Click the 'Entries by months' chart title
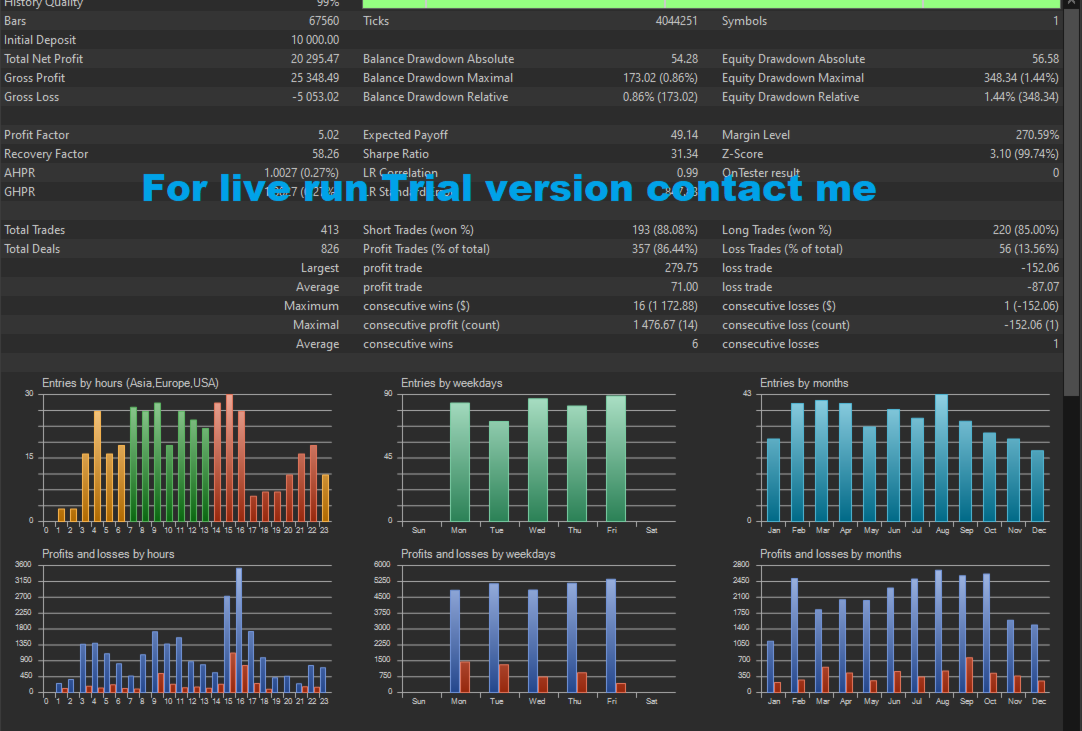The width and height of the screenshot is (1082, 731). 804,383
